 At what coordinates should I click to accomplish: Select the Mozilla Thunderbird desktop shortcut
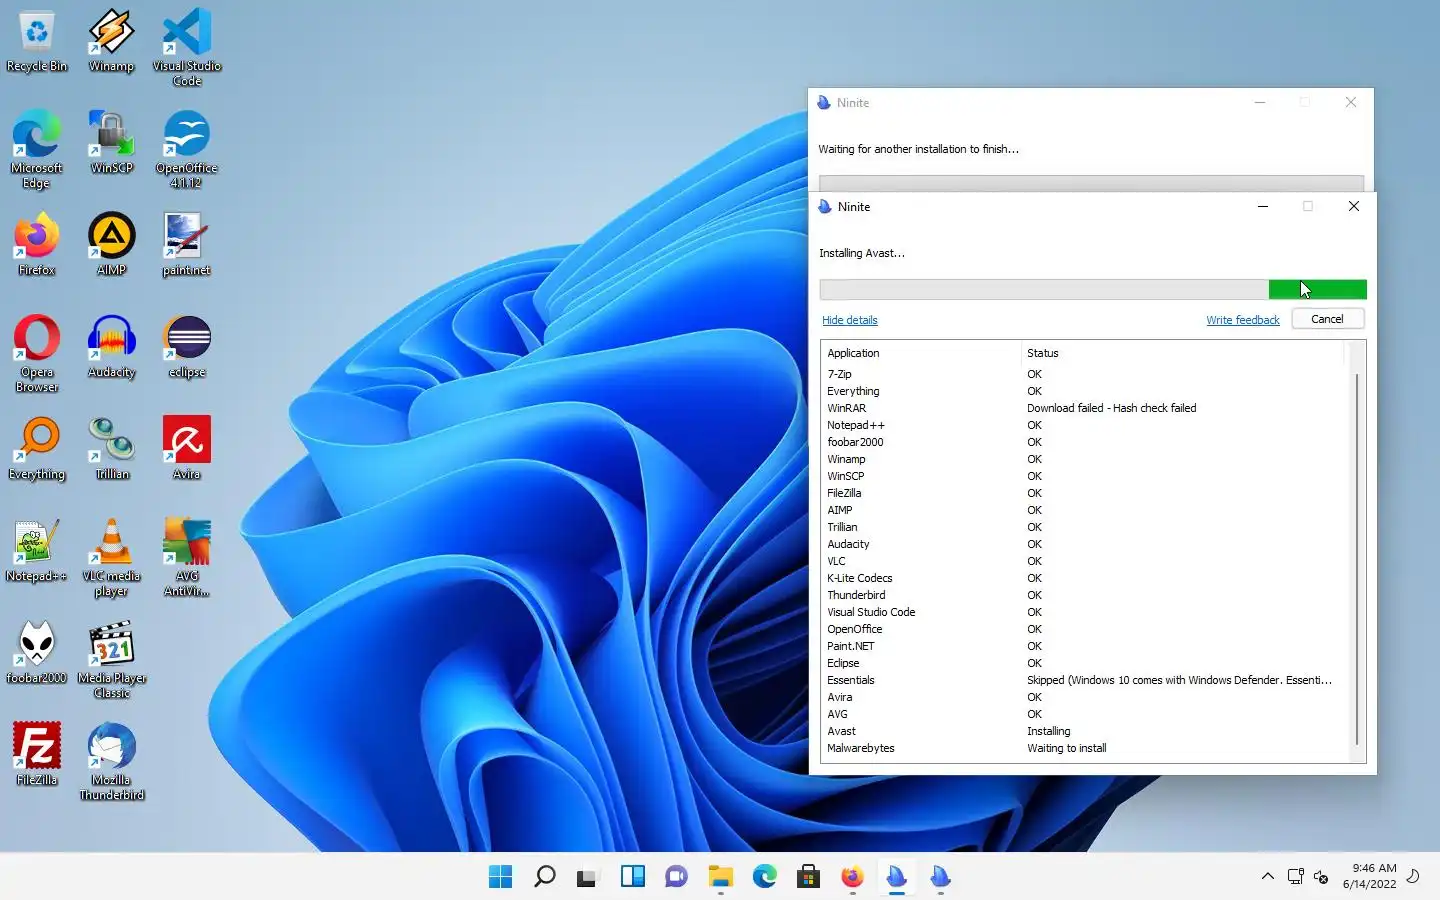[111, 762]
